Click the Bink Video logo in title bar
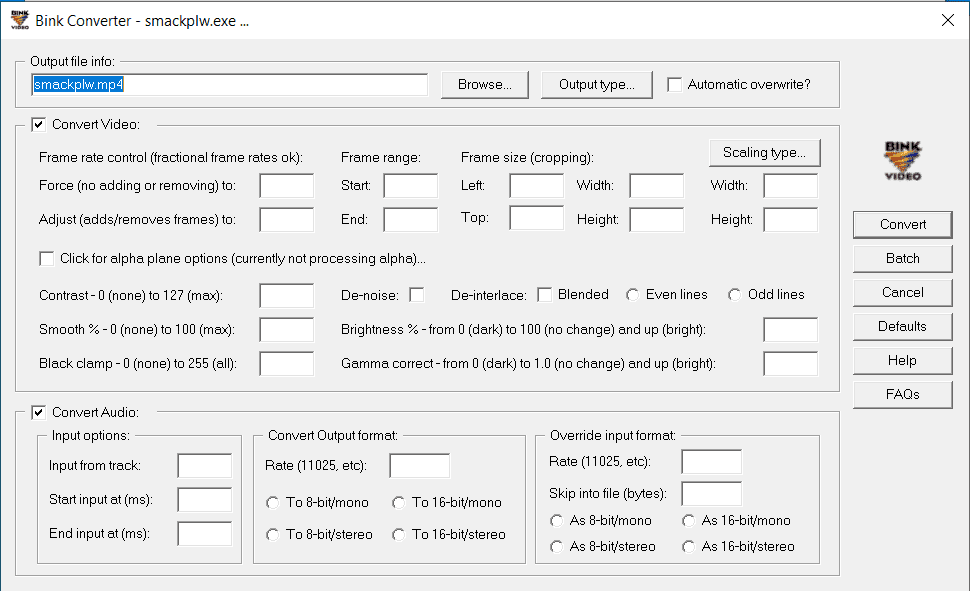 coord(20,20)
